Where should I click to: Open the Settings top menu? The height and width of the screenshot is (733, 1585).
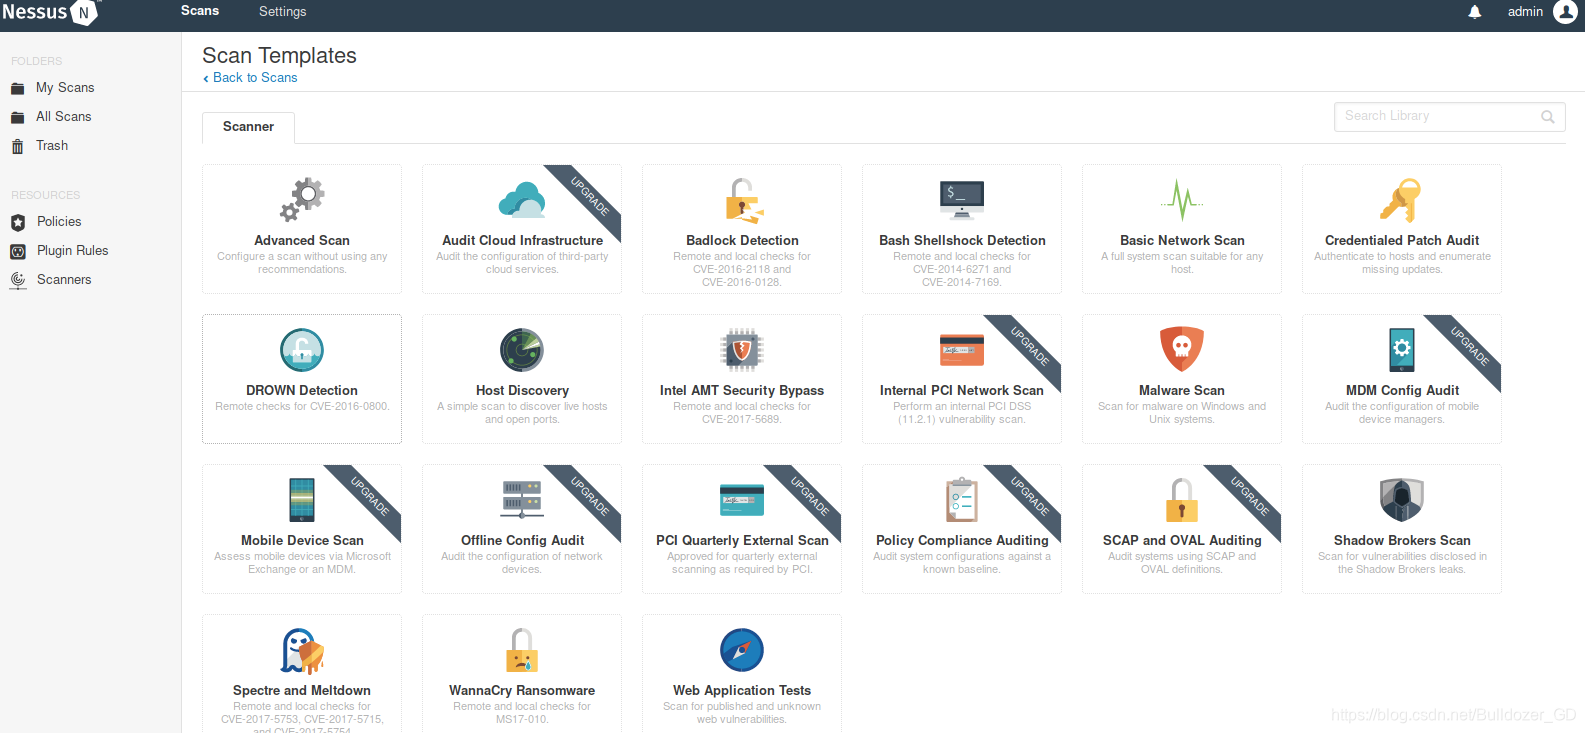283,12
